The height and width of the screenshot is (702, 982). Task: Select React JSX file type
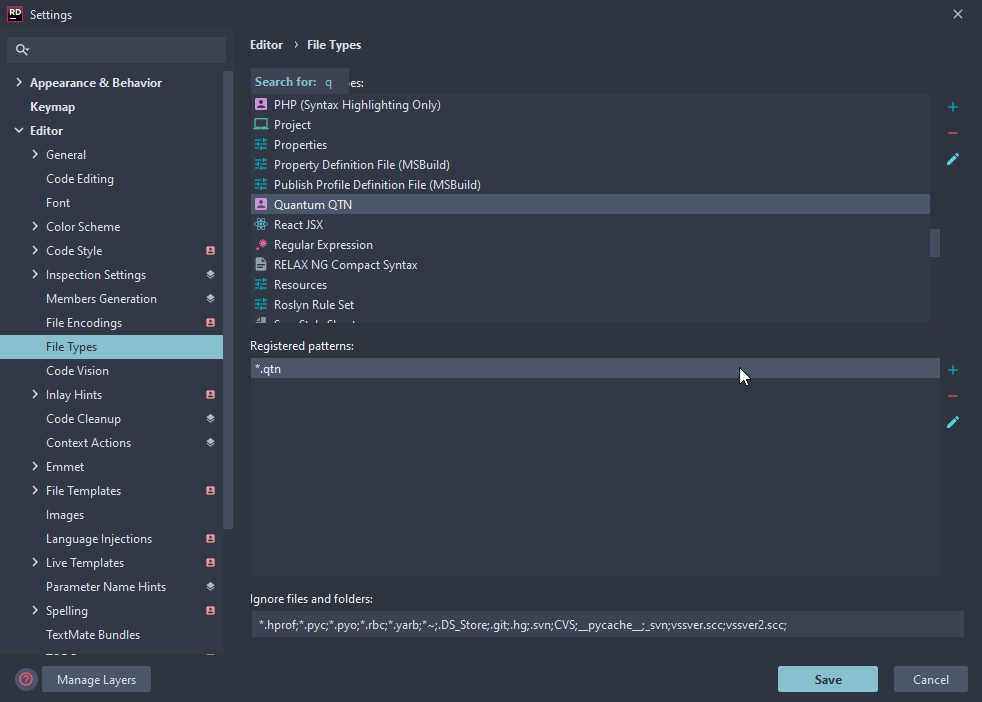(298, 225)
